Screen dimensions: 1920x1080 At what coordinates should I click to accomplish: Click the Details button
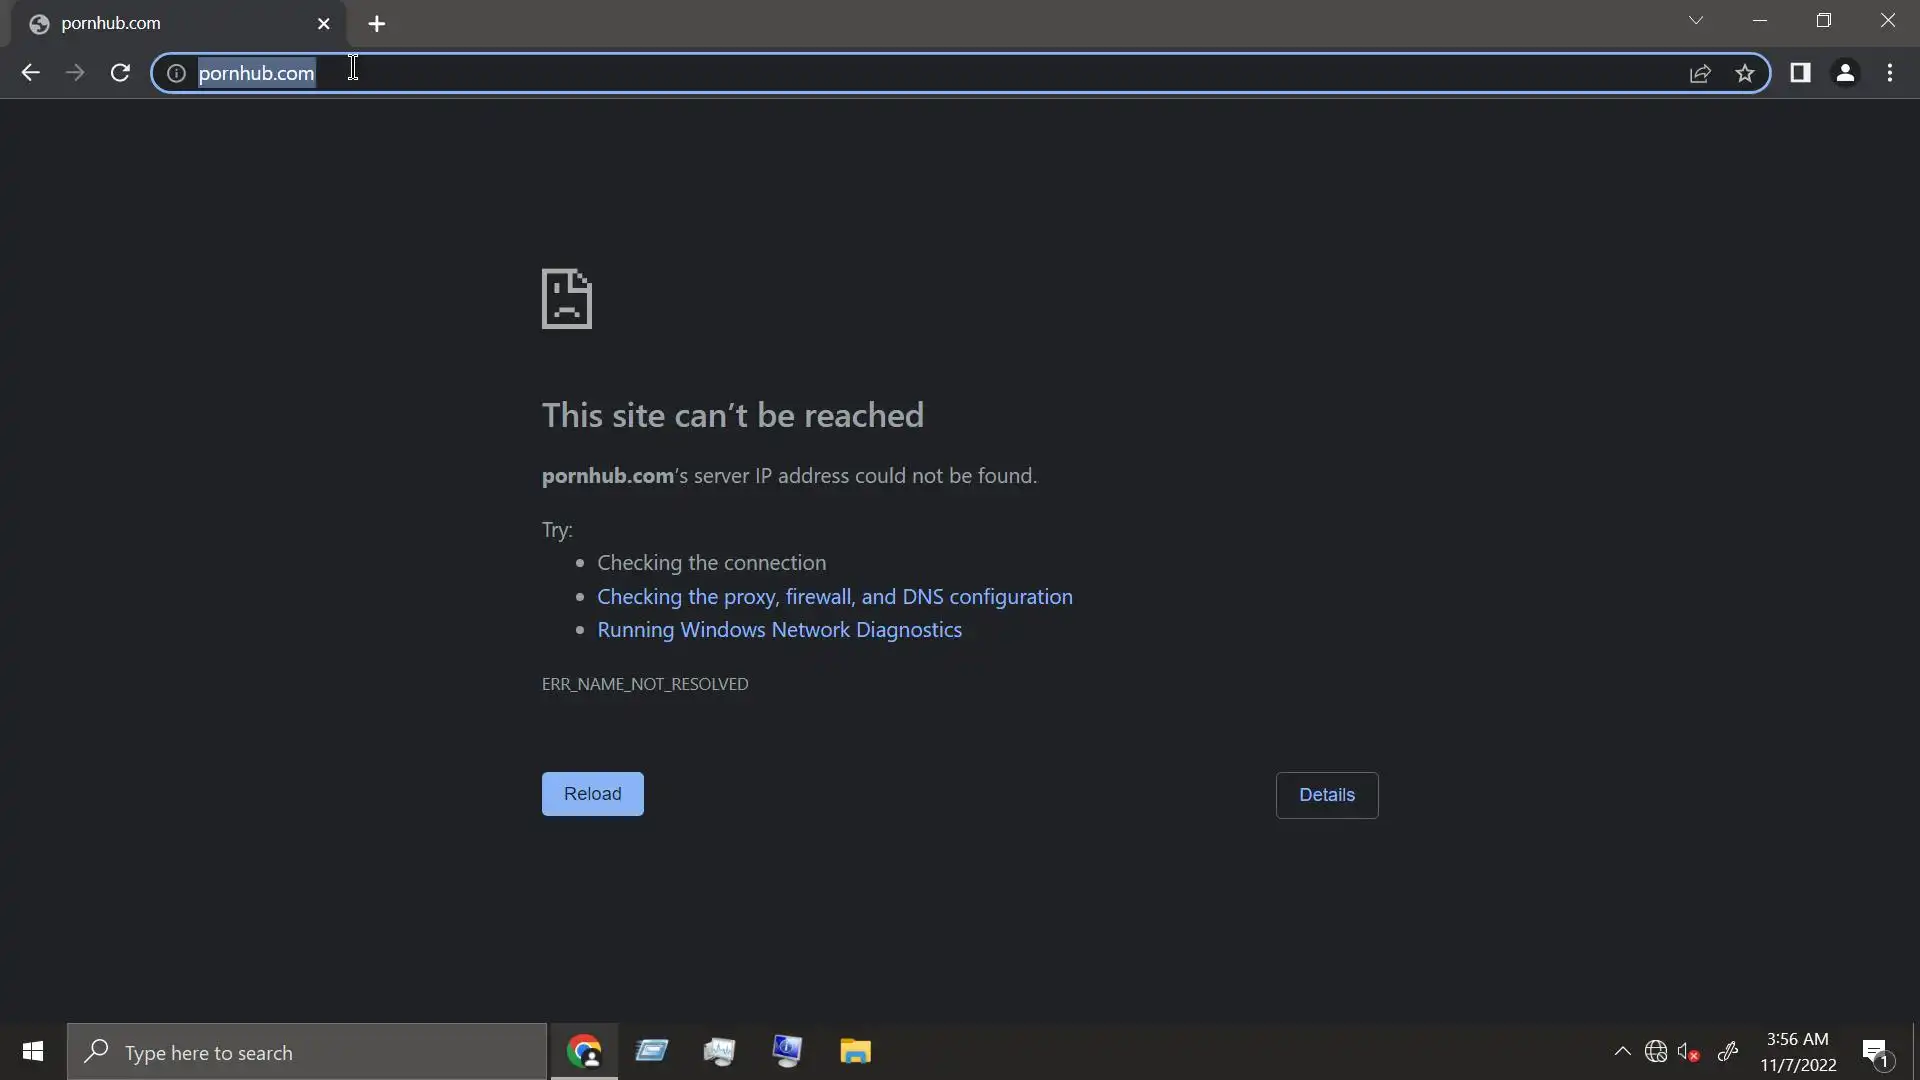tap(1326, 795)
